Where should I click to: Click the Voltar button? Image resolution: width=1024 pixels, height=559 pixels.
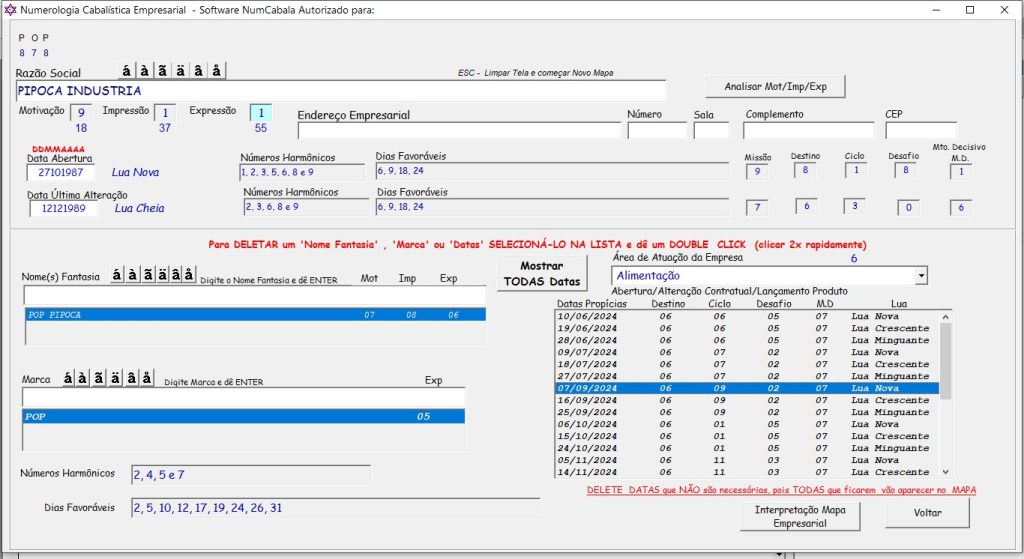point(927,514)
